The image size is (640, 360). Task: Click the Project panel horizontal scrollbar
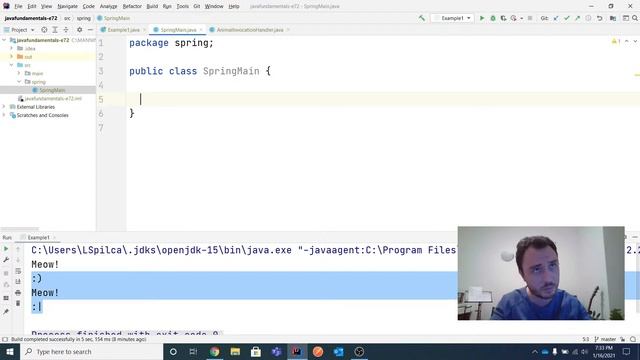(20, 229)
